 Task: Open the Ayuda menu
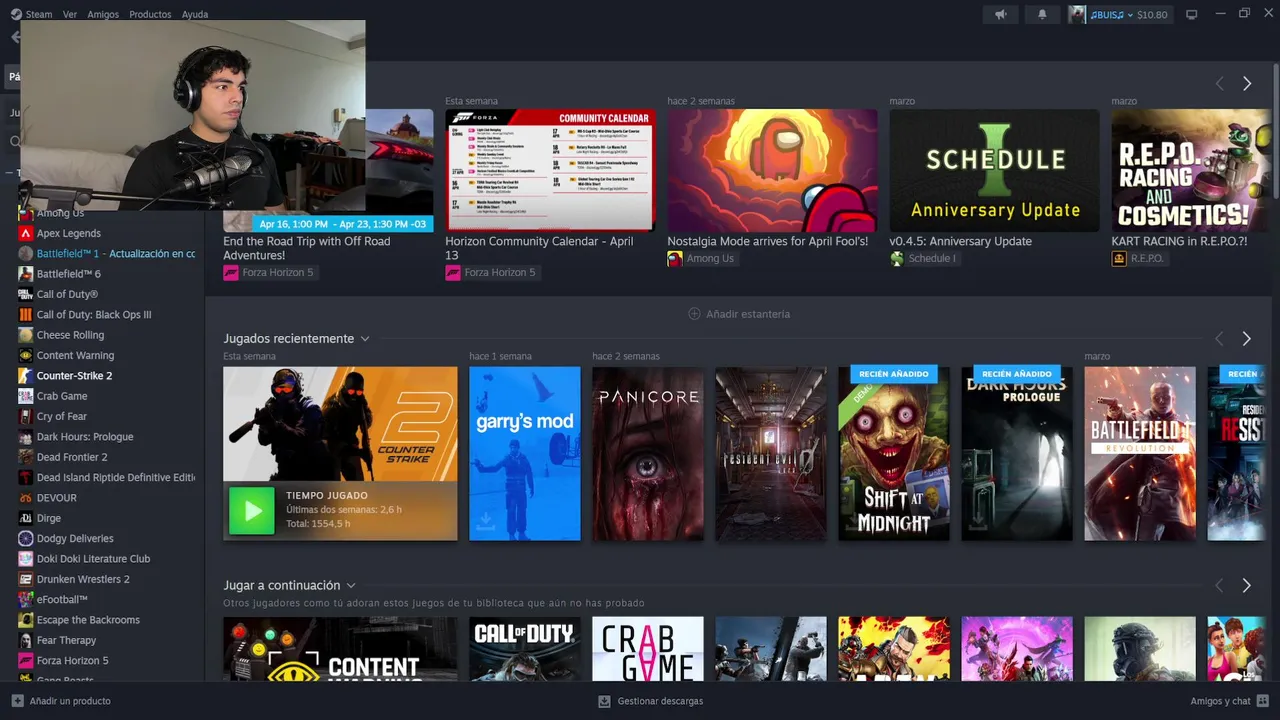pos(195,14)
